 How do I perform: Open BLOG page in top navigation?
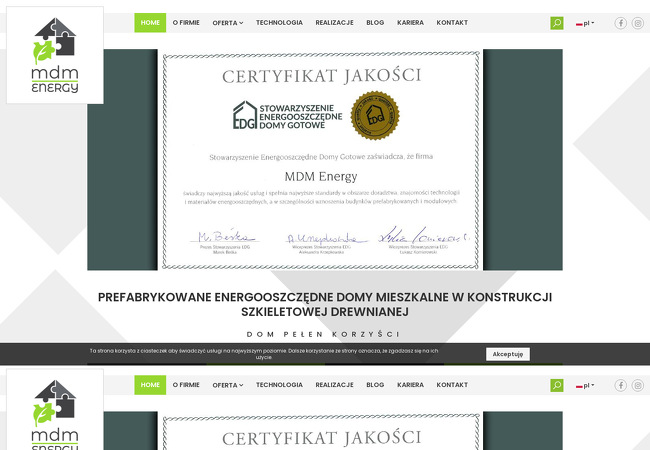[x=375, y=23]
